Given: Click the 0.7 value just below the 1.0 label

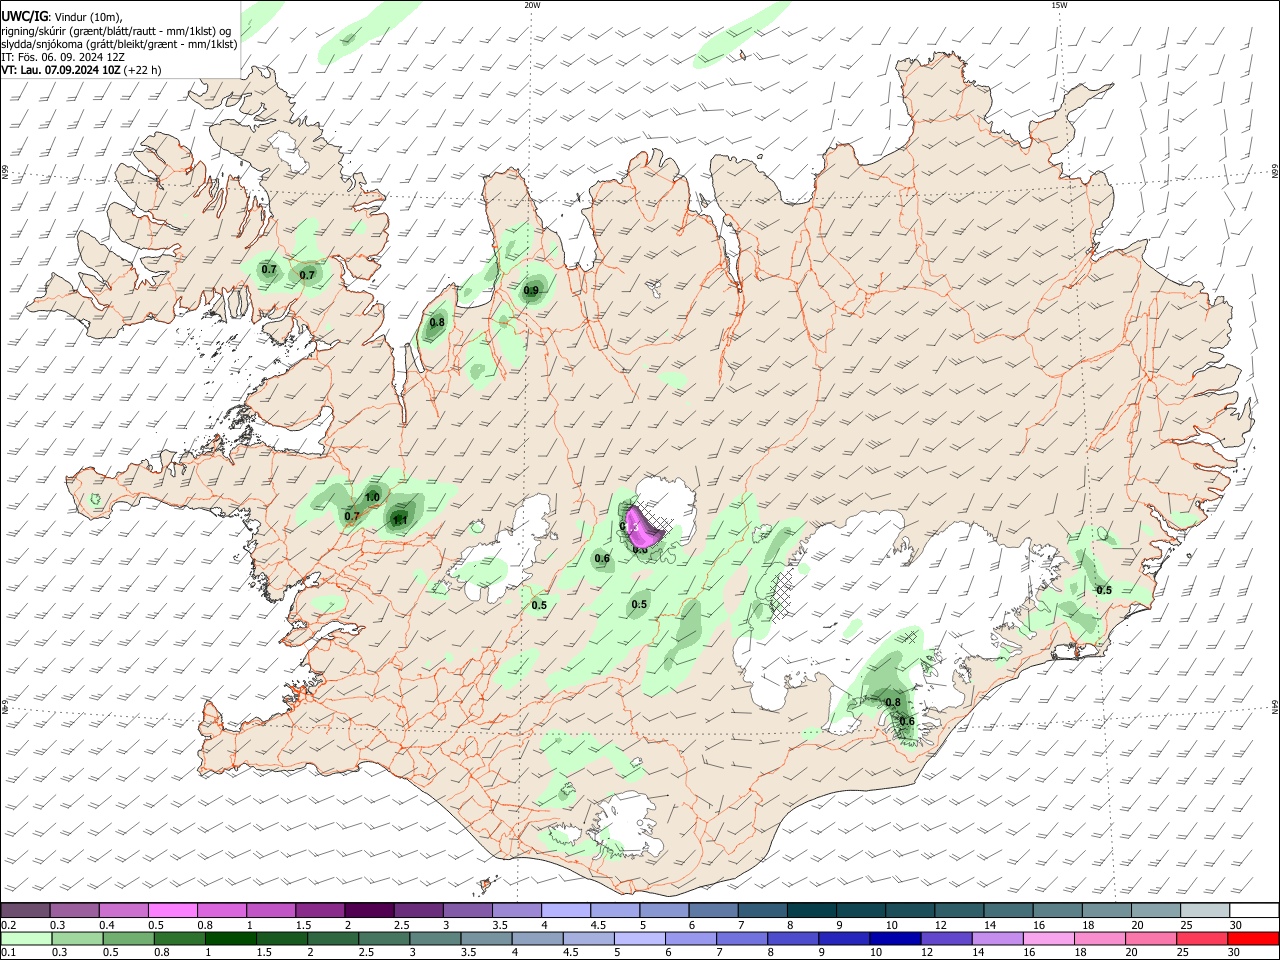Looking at the screenshot, I should [x=351, y=516].
